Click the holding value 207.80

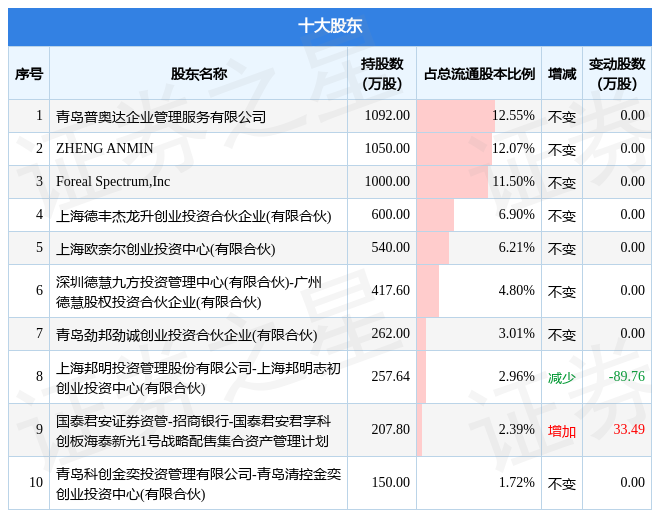(x=390, y=429)
